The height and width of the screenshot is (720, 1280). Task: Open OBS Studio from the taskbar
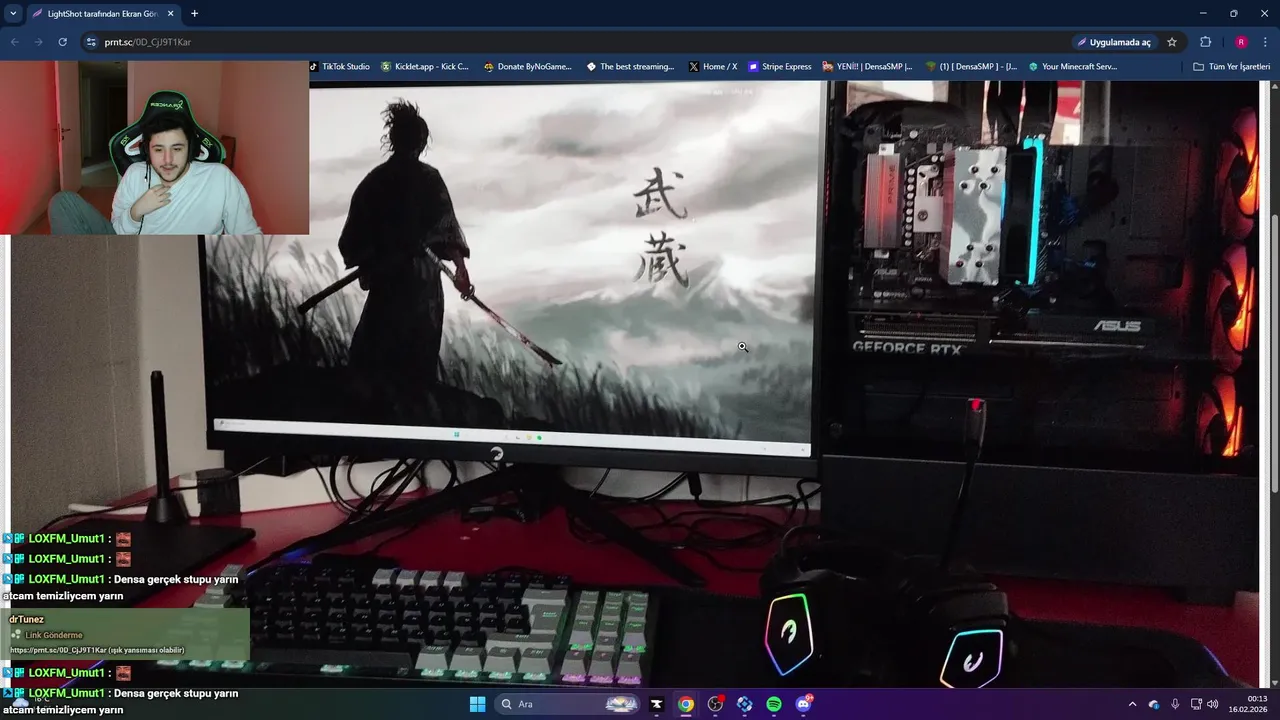click(x=715, y=704)
